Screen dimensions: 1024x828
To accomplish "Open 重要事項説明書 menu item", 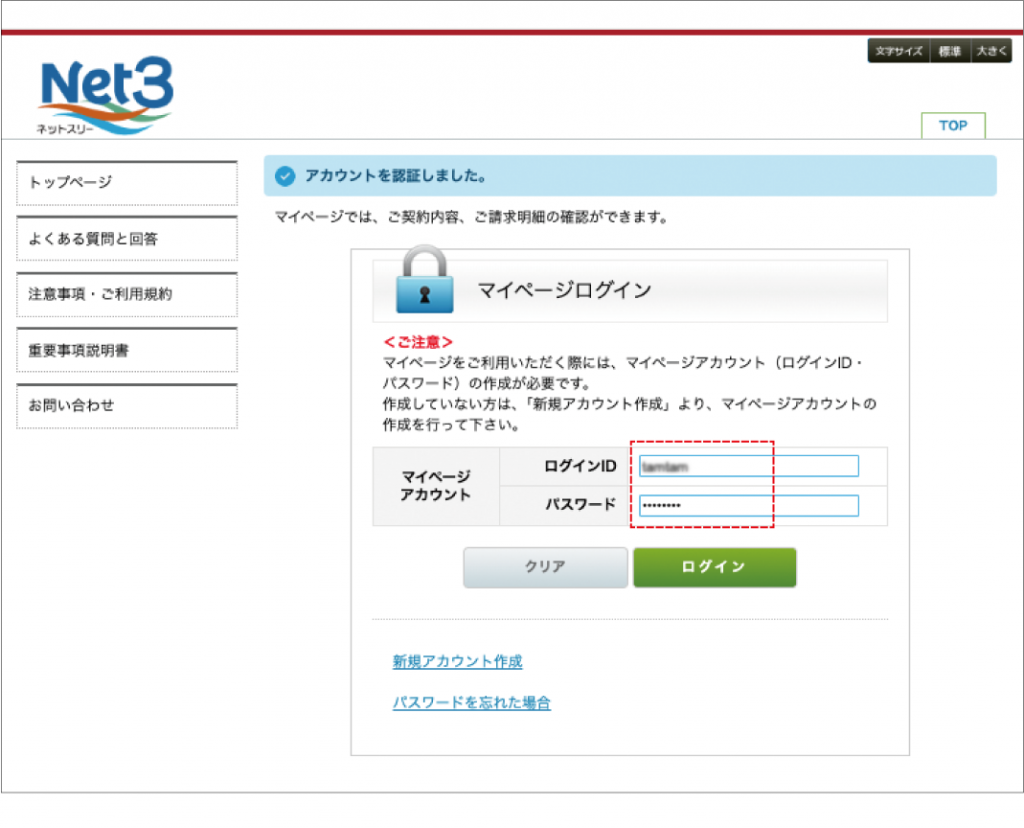I will [x=127, y=351].
